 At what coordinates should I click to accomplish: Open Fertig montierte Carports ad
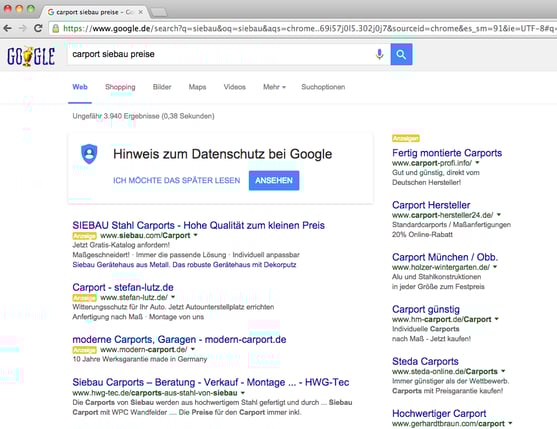tap(447, 153)
